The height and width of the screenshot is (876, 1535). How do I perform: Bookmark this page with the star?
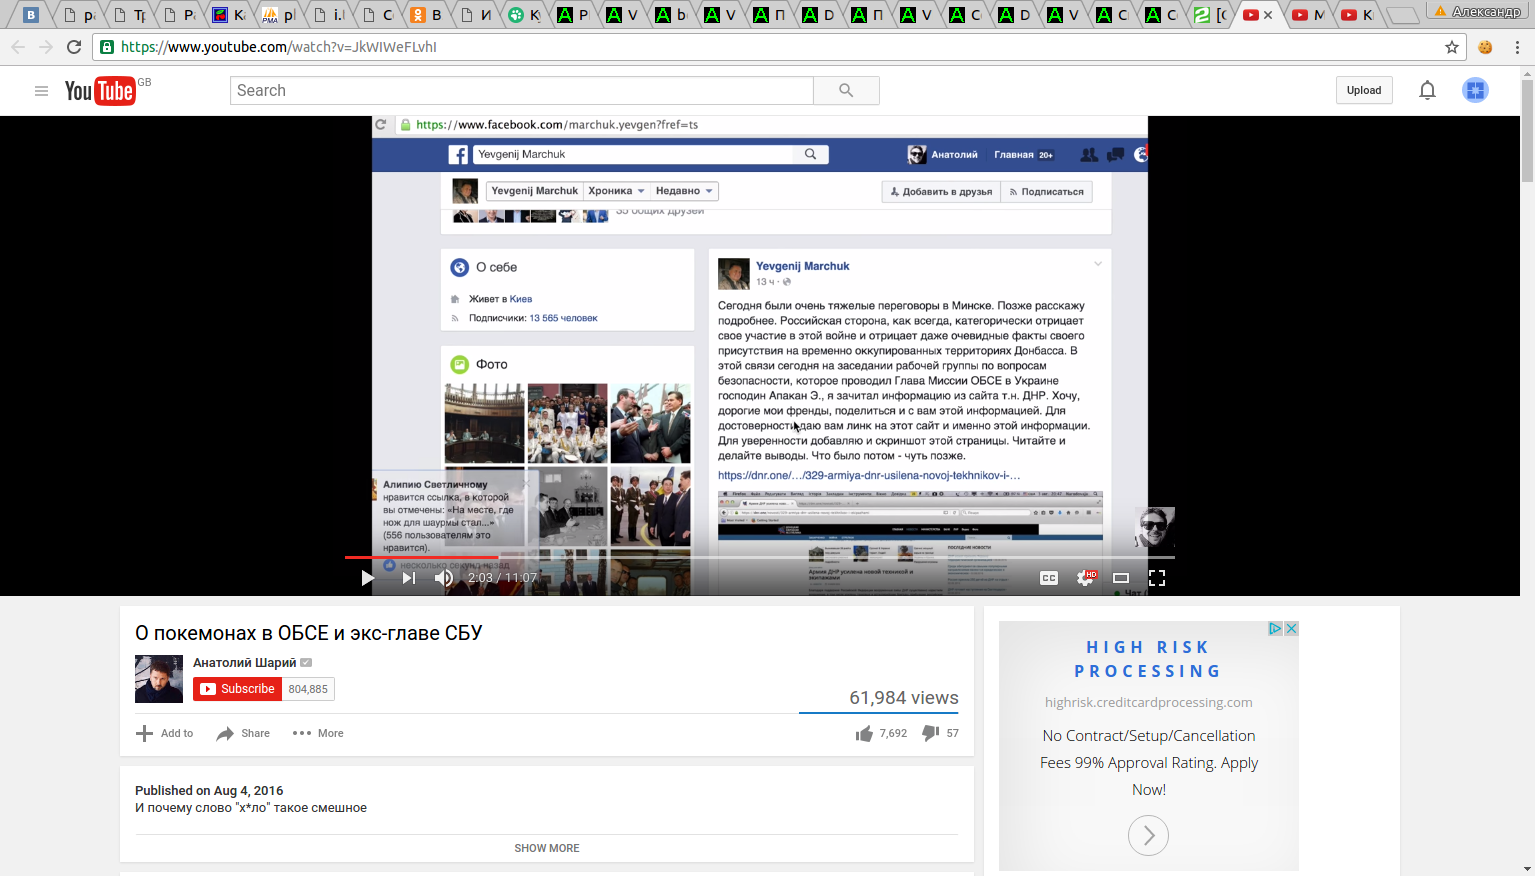tap(1452, 47)
